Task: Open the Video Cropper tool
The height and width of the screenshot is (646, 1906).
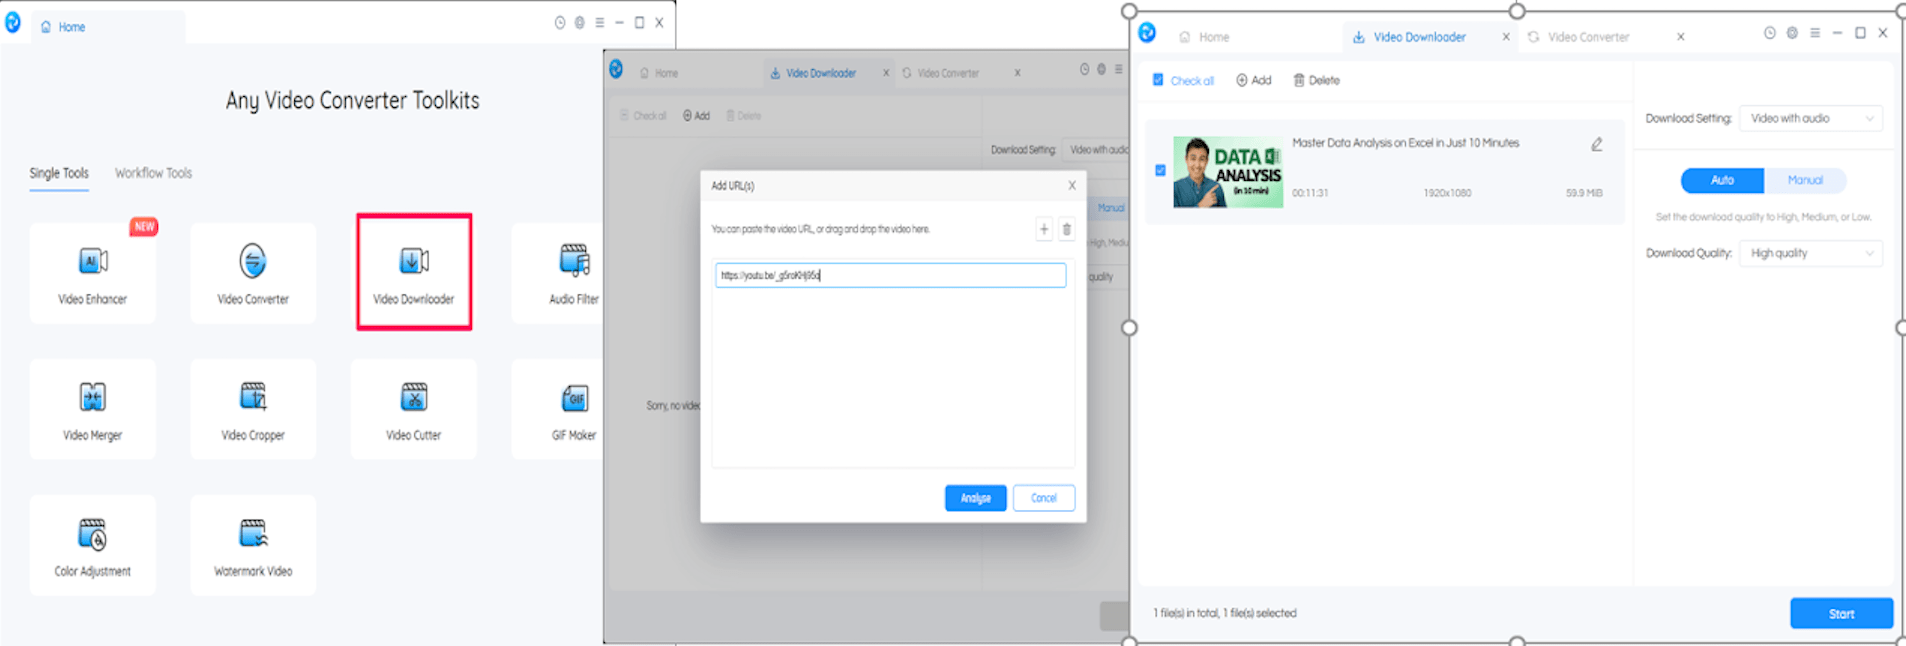Action: pyautogui.click(x=253, y=409)
